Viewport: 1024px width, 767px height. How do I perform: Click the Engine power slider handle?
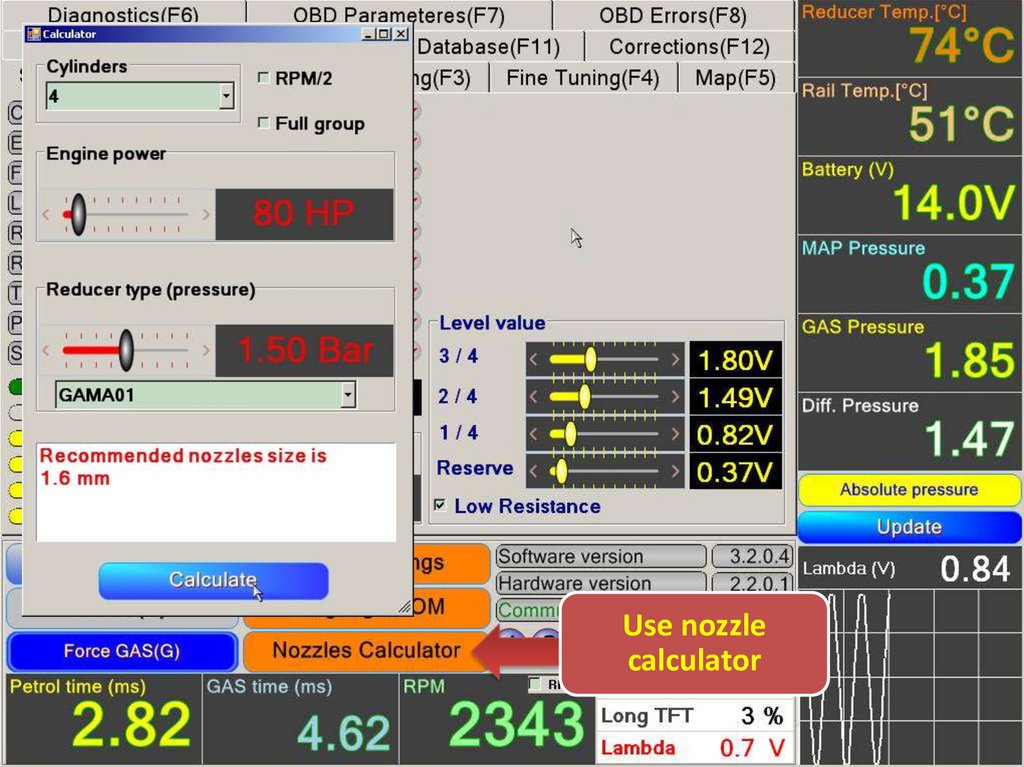(x=78, y=214)
